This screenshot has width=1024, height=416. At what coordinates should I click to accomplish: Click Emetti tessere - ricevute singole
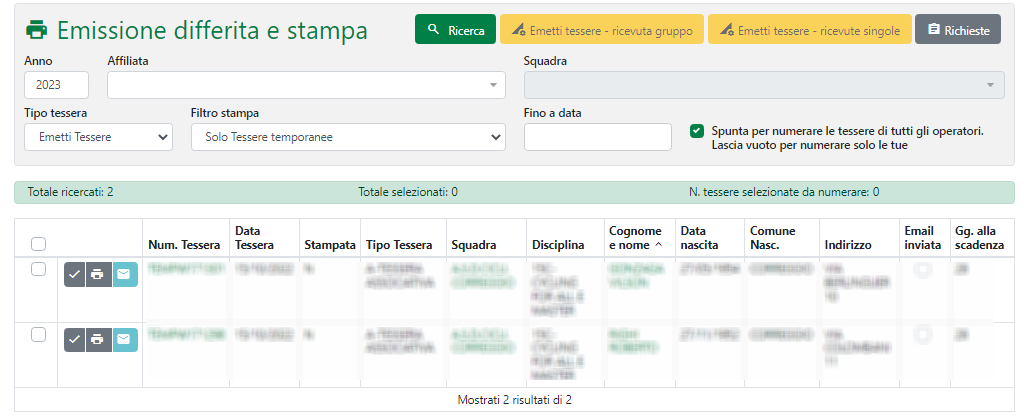coord(809,30)
